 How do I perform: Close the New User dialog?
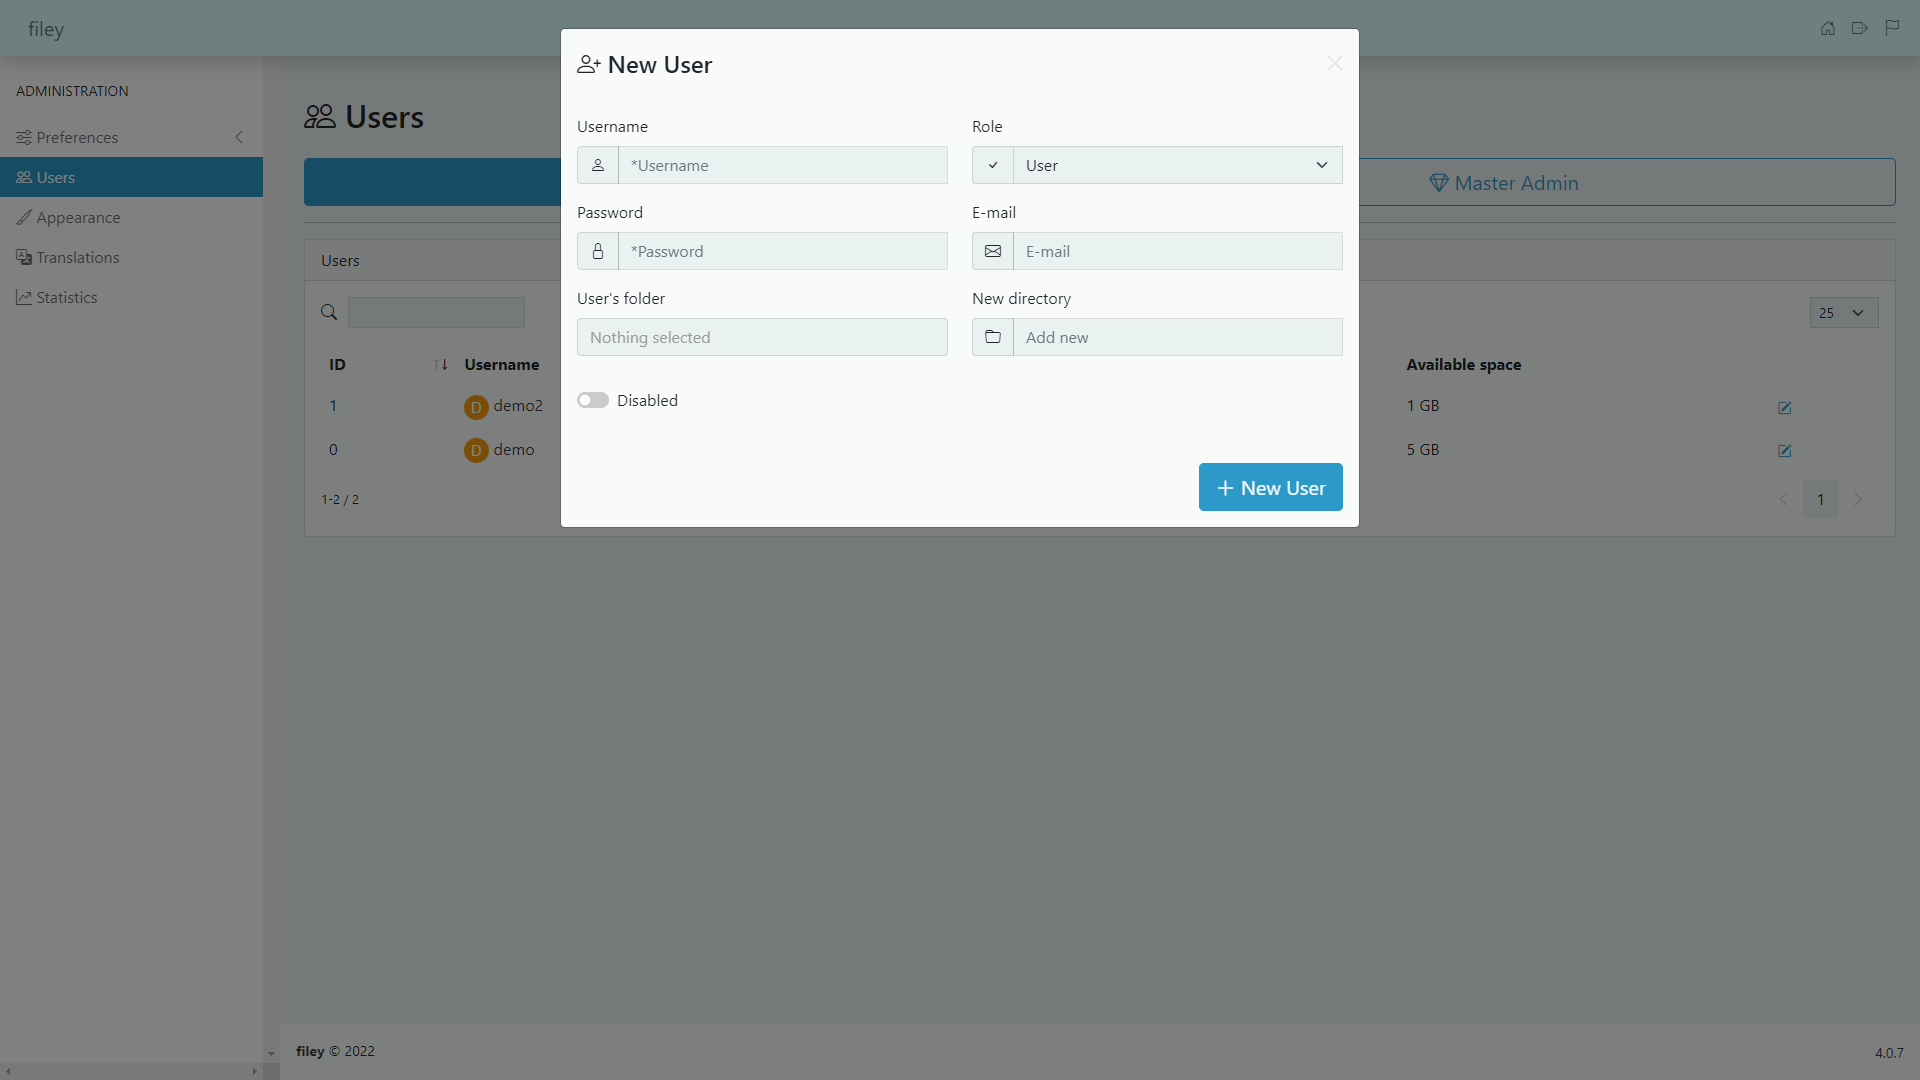pyautogui.click(x=1334, y=64)
